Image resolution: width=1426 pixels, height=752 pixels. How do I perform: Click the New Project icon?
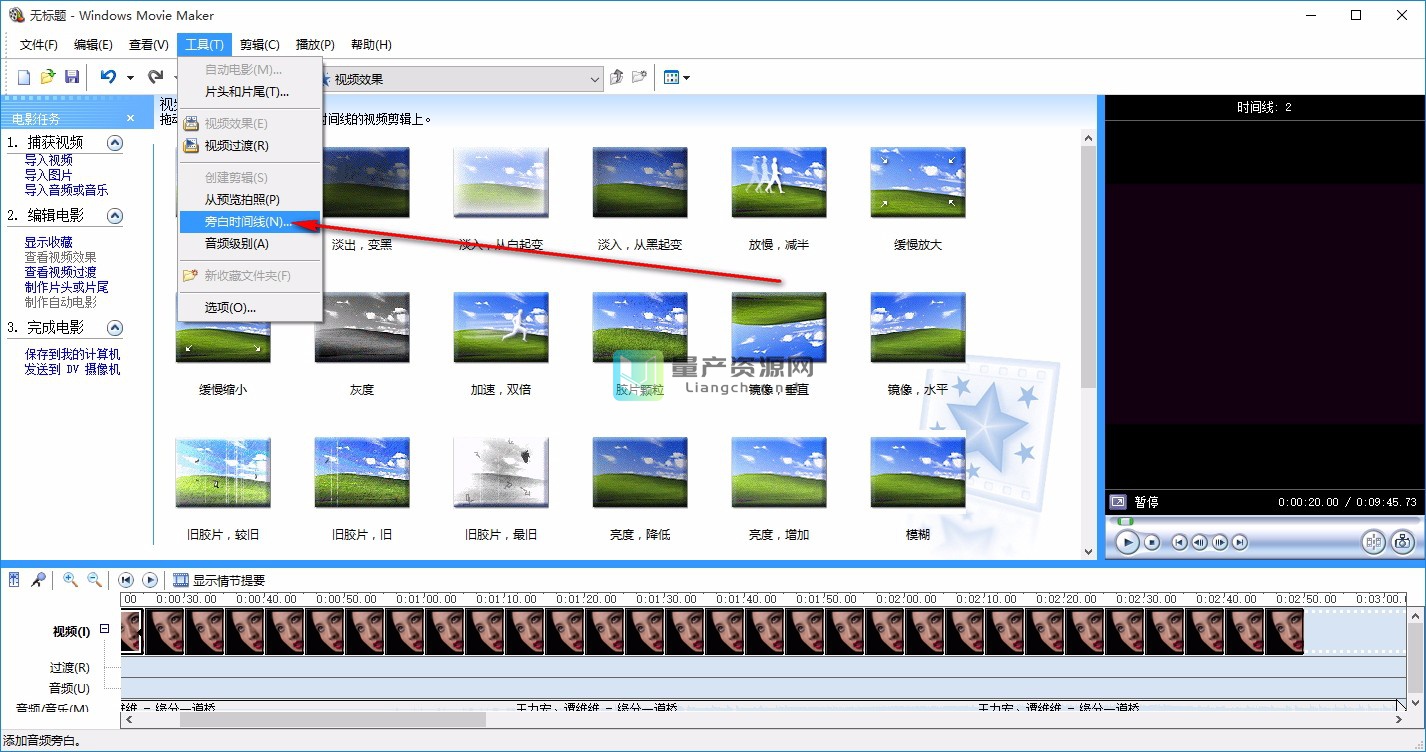[25, 77]
